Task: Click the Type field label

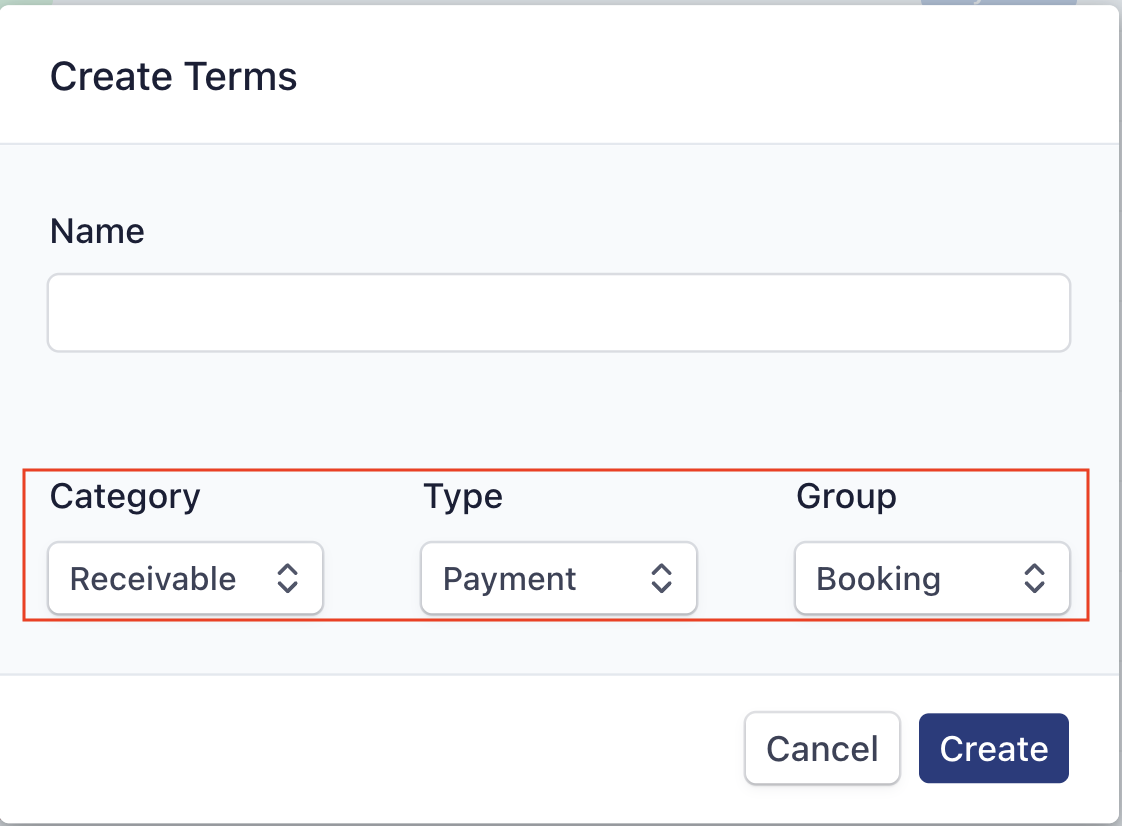Action: coord(463,496)
